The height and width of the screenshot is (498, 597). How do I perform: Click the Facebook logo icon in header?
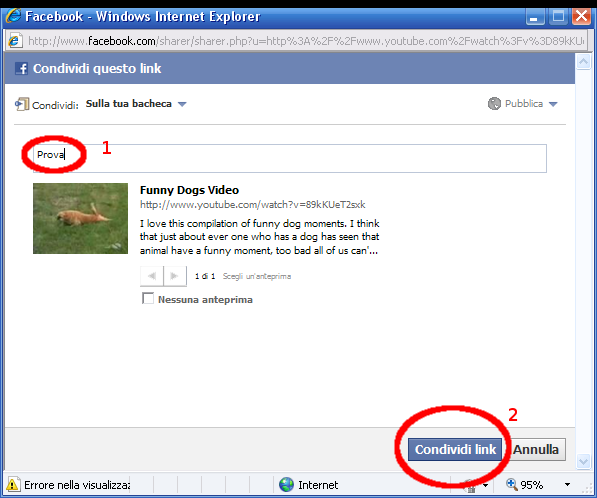(x=21, y=69)
